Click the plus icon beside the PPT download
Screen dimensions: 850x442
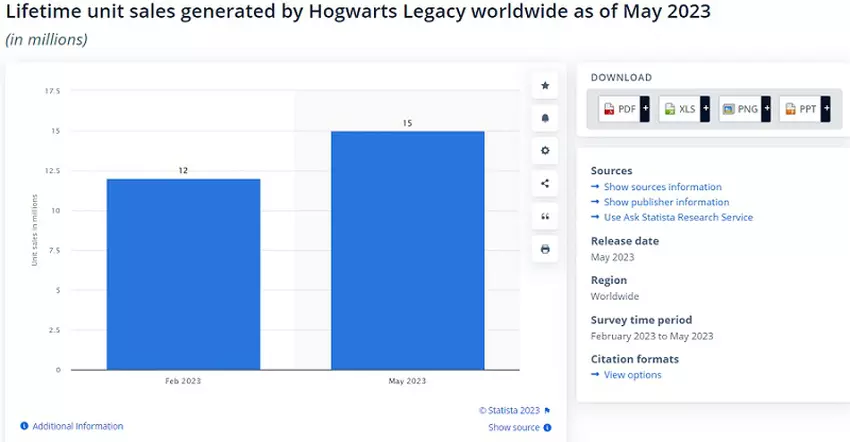(825, 108)
